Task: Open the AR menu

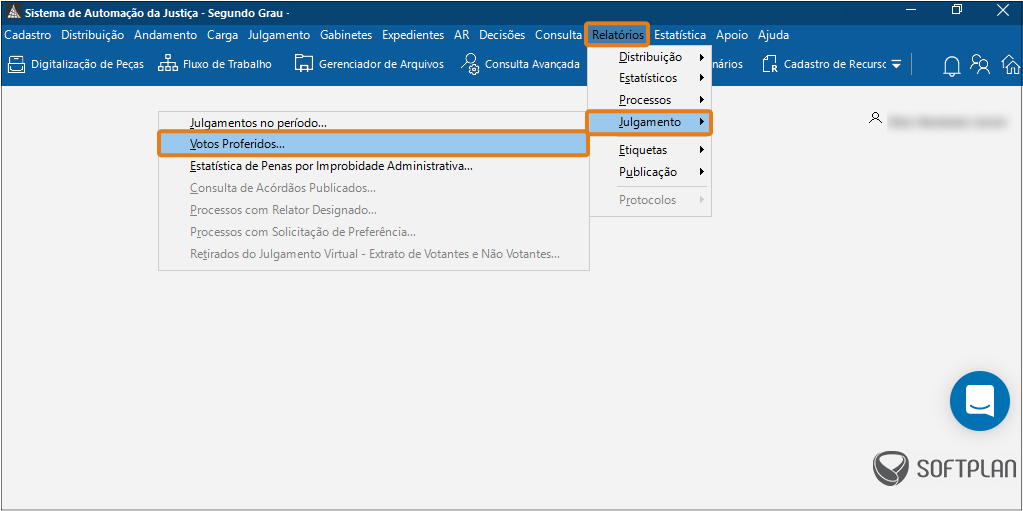Action: 462,35
